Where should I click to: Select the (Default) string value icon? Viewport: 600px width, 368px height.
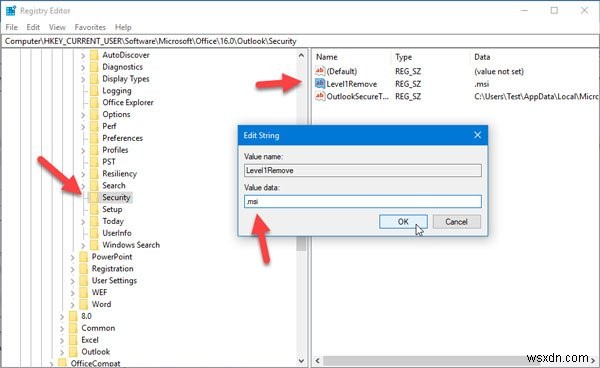pos(320,71)
